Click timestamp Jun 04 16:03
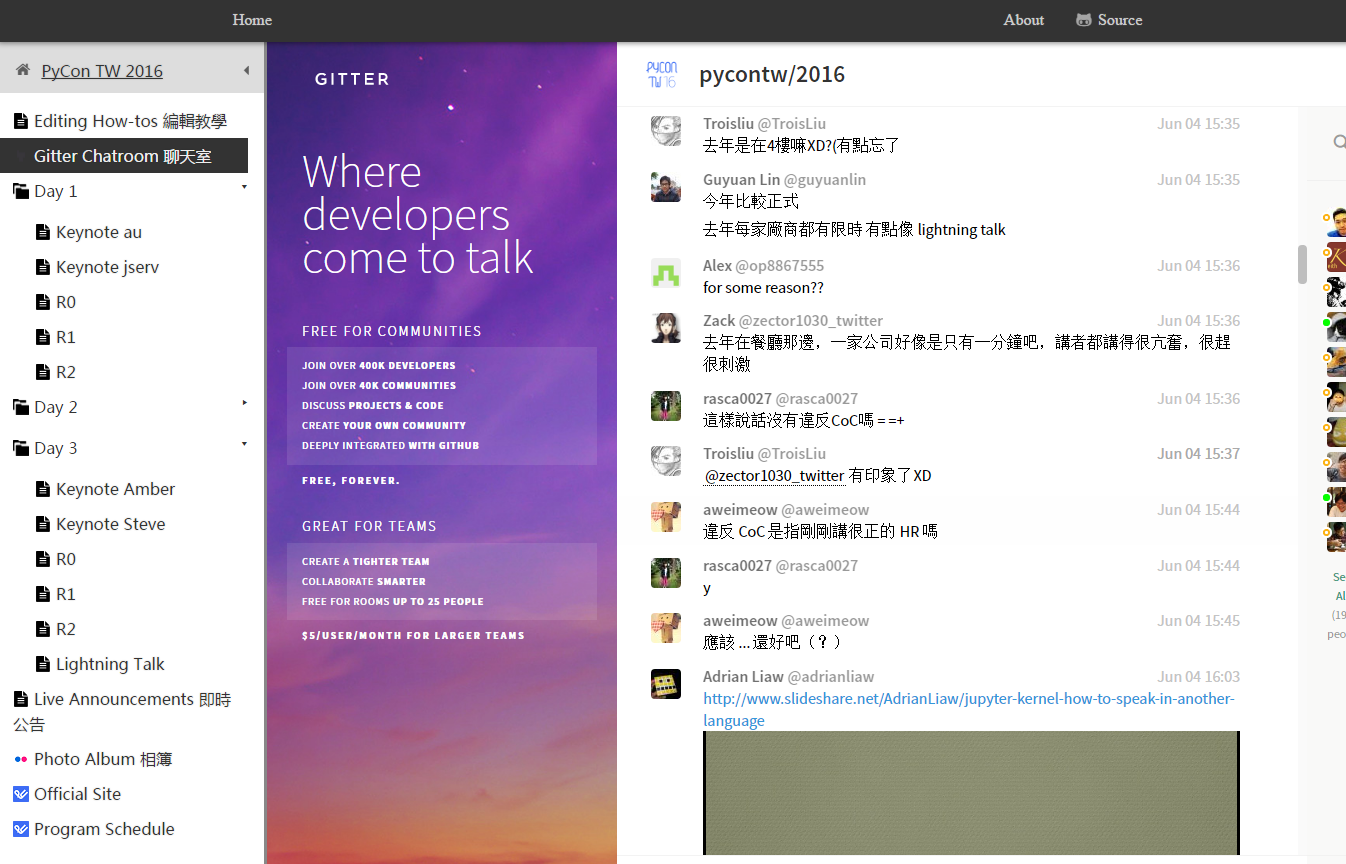Image resolution: width=1346 pixels, height=864 pixels. (x=1199, y=677)
